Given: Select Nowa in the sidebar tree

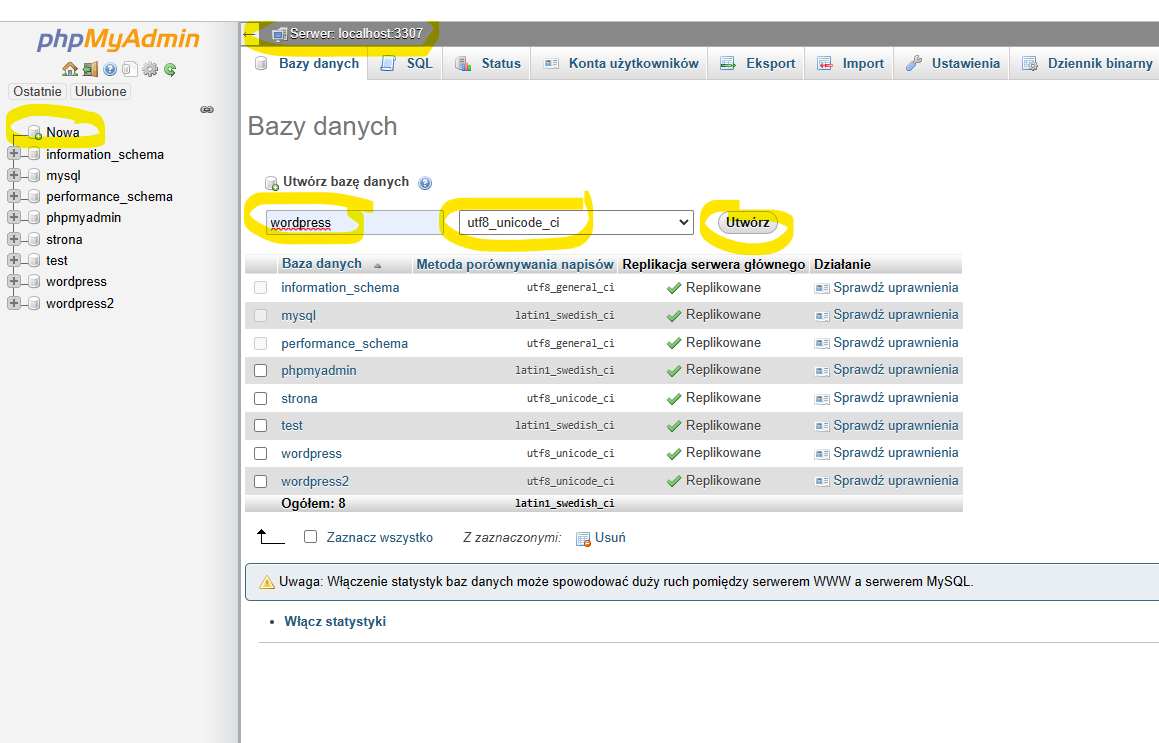Looking at the screenshot, I should (63, 133).
